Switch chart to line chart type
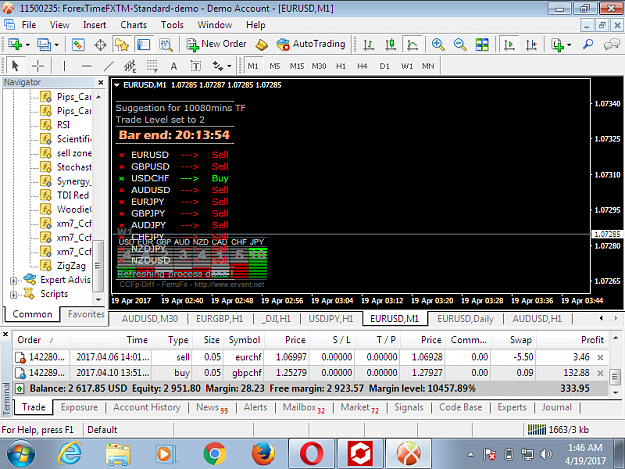 (413, 44)
